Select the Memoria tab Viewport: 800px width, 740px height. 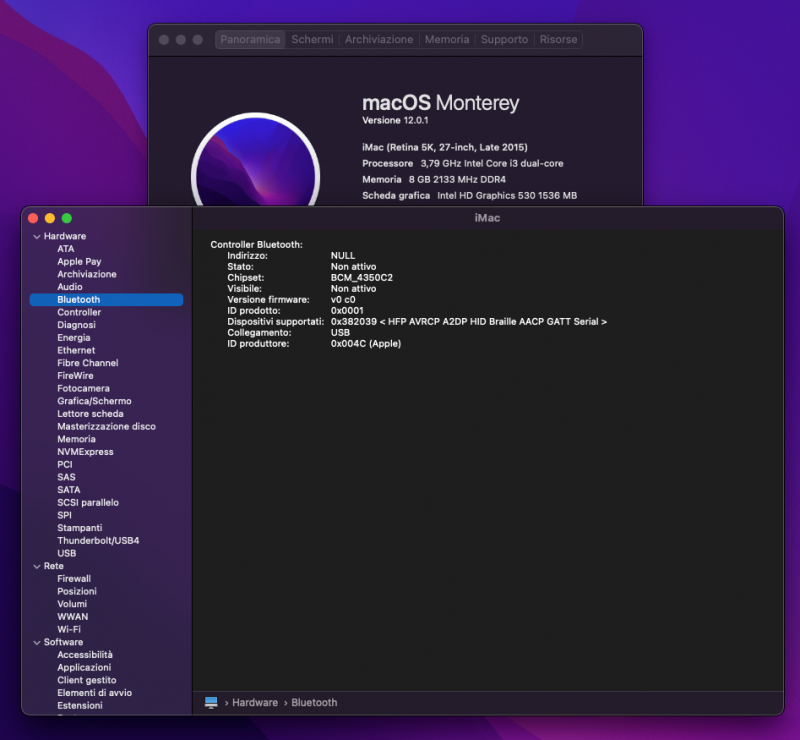coord(446,40)
